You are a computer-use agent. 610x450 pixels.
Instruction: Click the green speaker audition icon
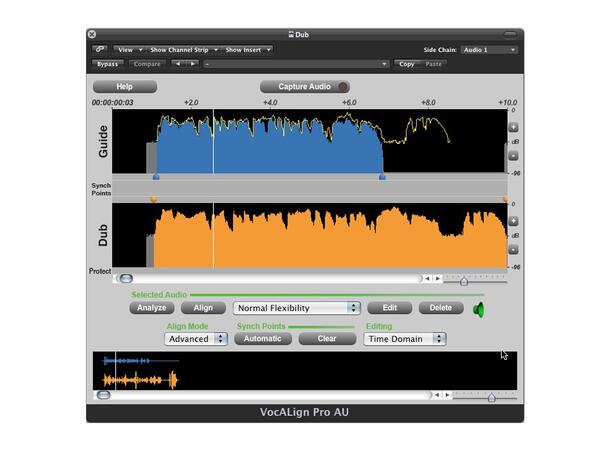click(479, 310)
